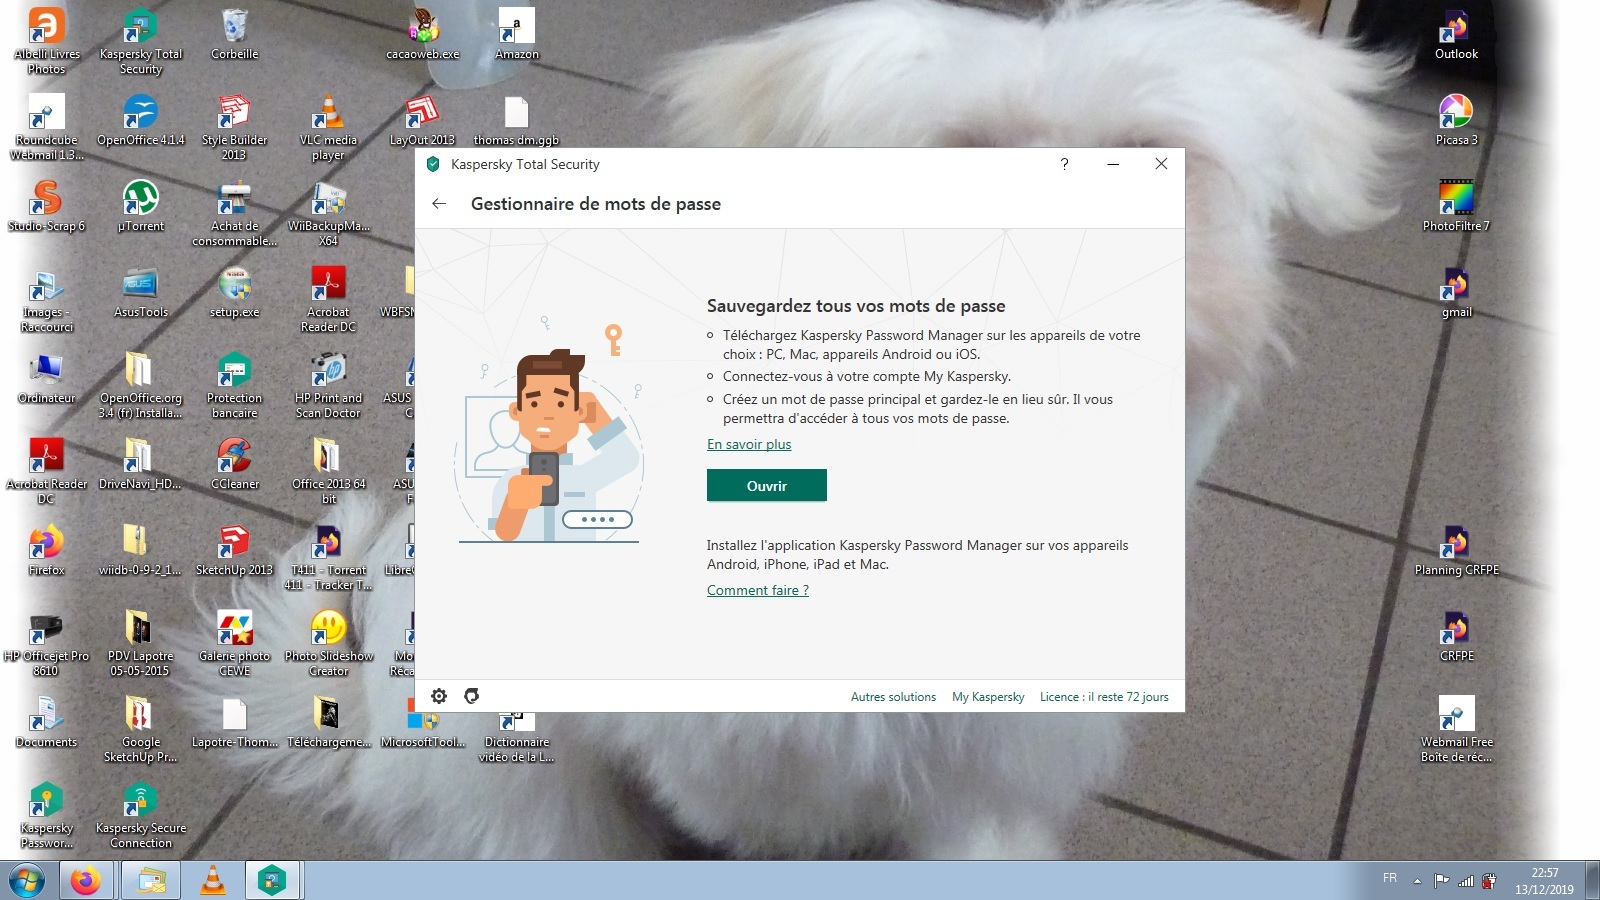Click the Windows Start button
This screenshot has height=900, width=1600.
point(28,881)
